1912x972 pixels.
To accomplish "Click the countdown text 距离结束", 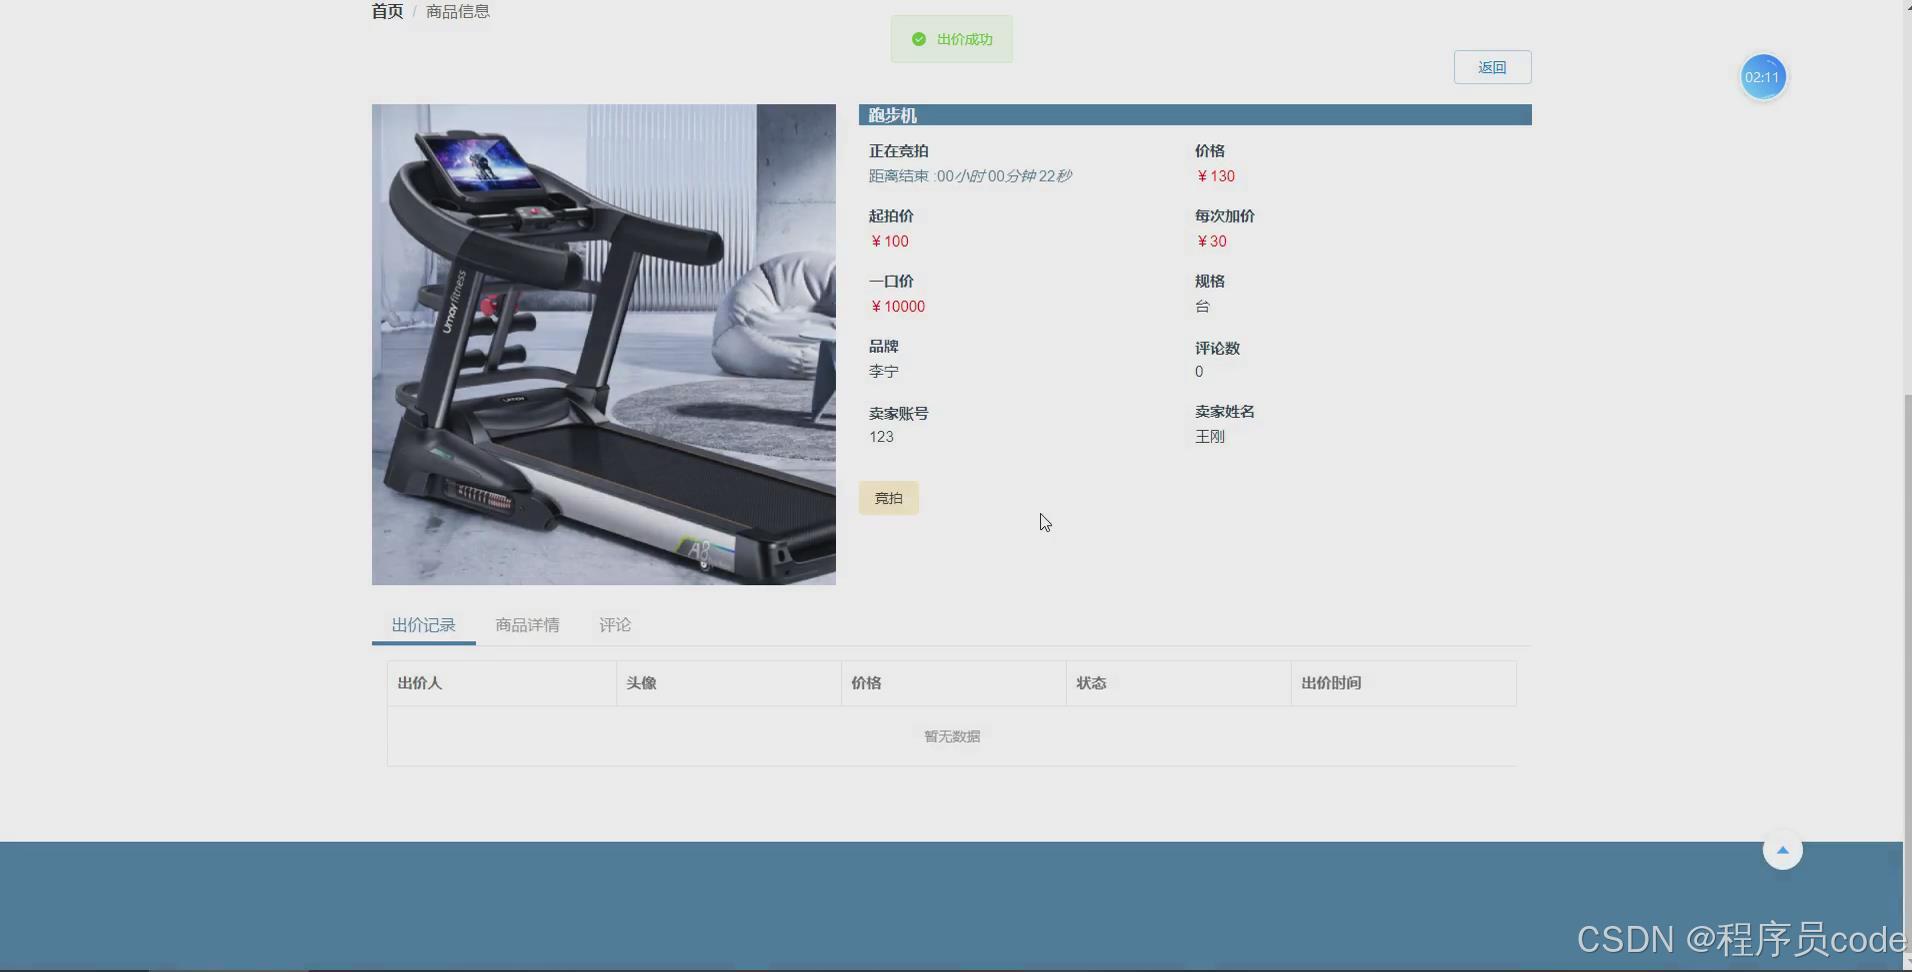I will coord(970,176).
